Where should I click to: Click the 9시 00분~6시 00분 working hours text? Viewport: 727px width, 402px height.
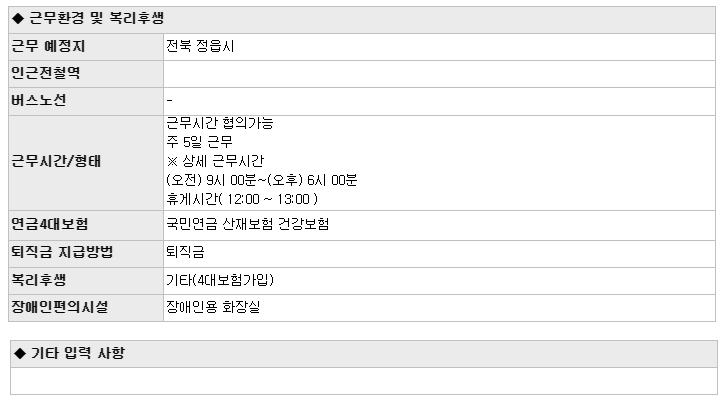coord(261,180)
